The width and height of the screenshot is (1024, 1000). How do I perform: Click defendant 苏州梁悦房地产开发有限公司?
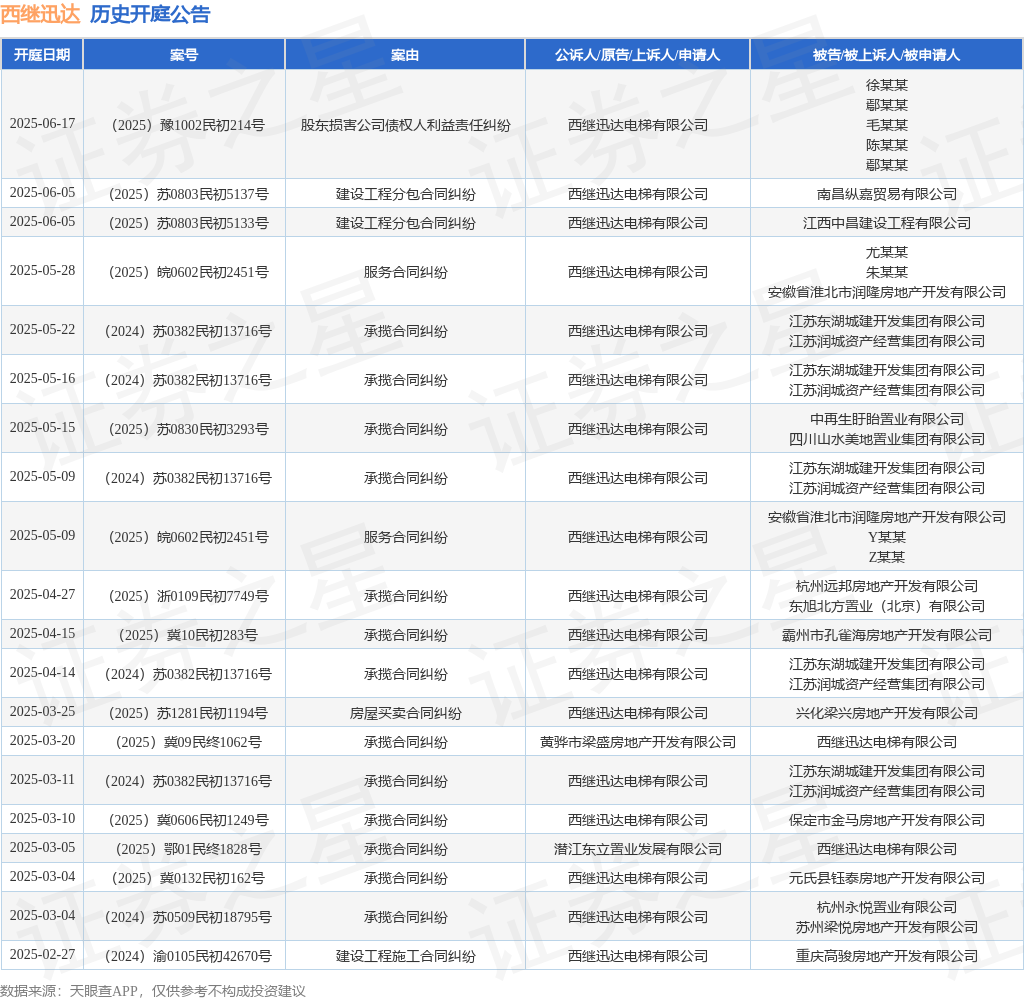coord(886,927)
